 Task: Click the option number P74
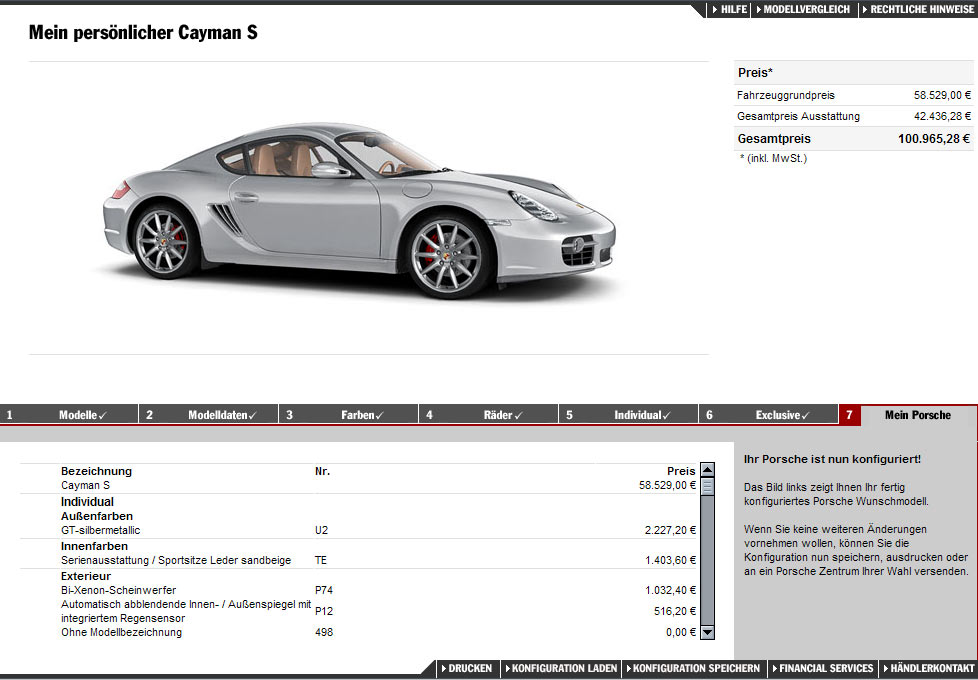324,590
